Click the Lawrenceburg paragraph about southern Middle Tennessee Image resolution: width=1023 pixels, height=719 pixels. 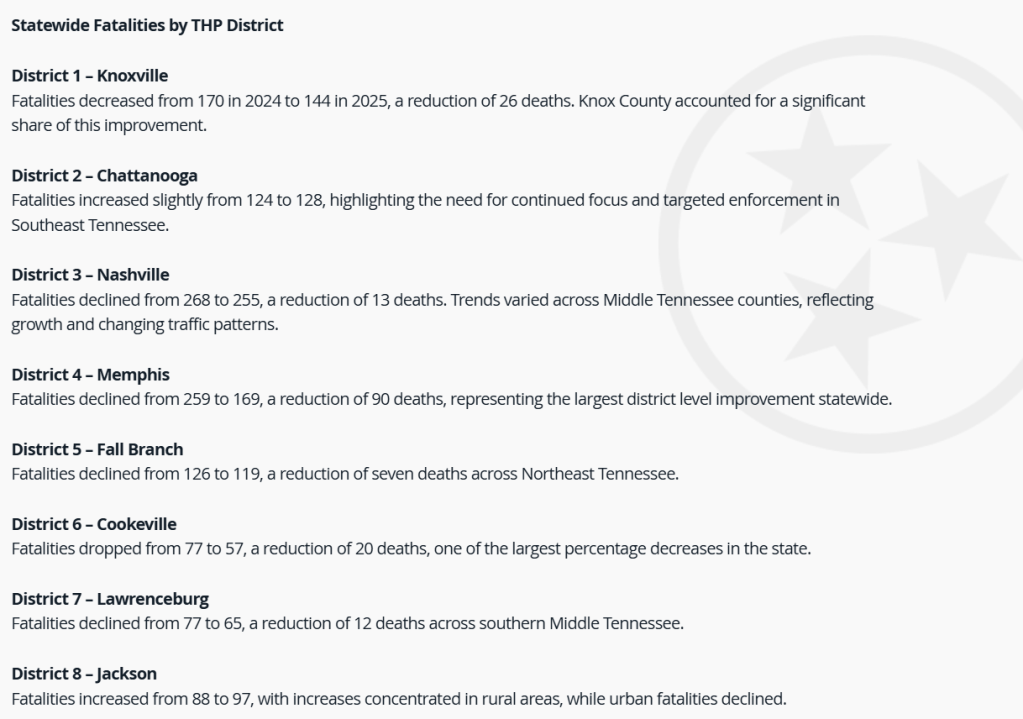click(347, 624)
